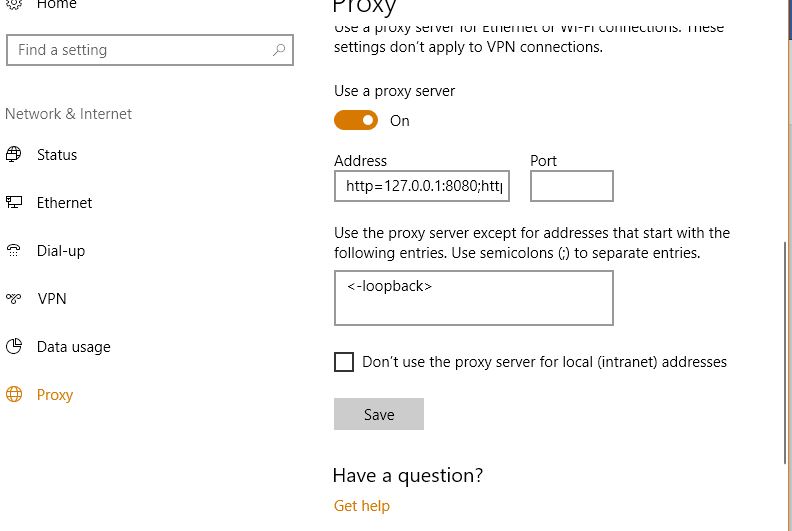Click the vertical scrollbar thumb
The width and height of the screenshot is (792, 531).
pos(785,353)
